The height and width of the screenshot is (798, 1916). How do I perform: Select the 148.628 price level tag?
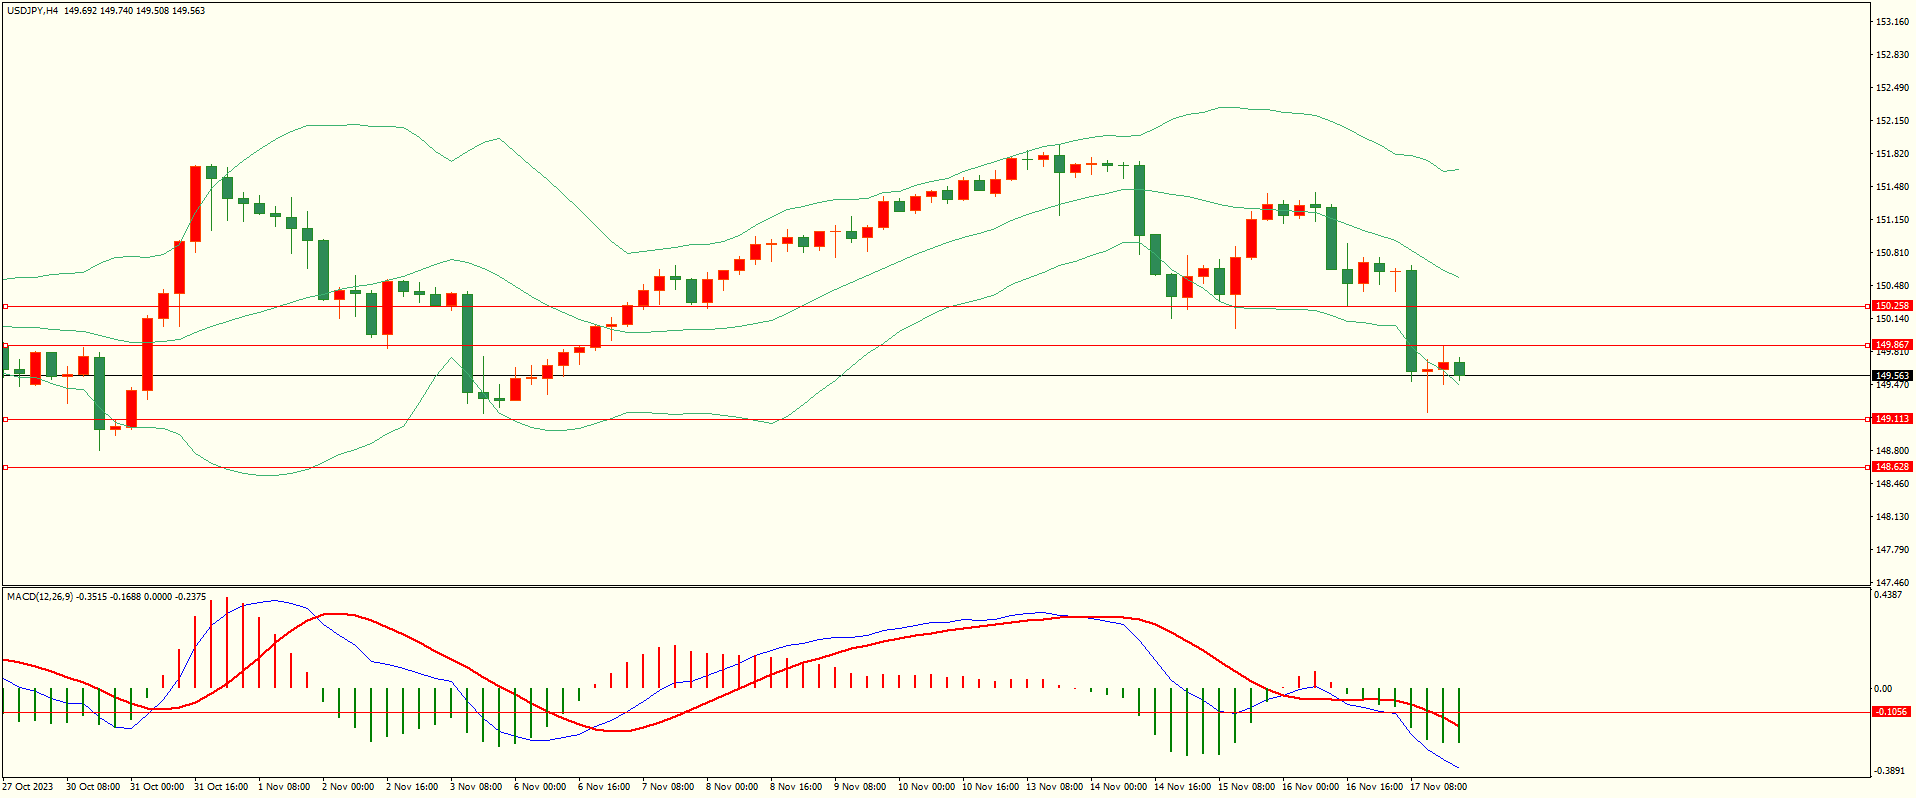[1892, 467]
